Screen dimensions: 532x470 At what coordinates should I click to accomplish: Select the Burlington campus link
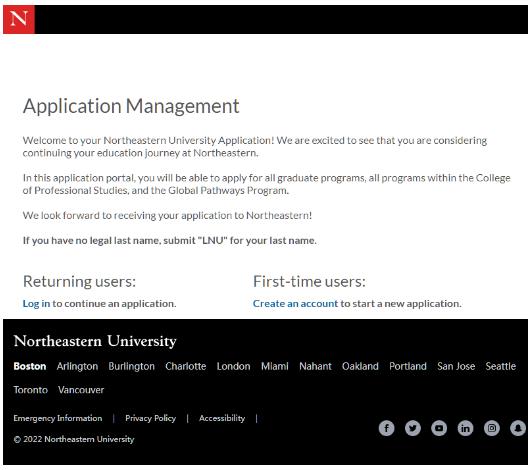coord(132,366)
